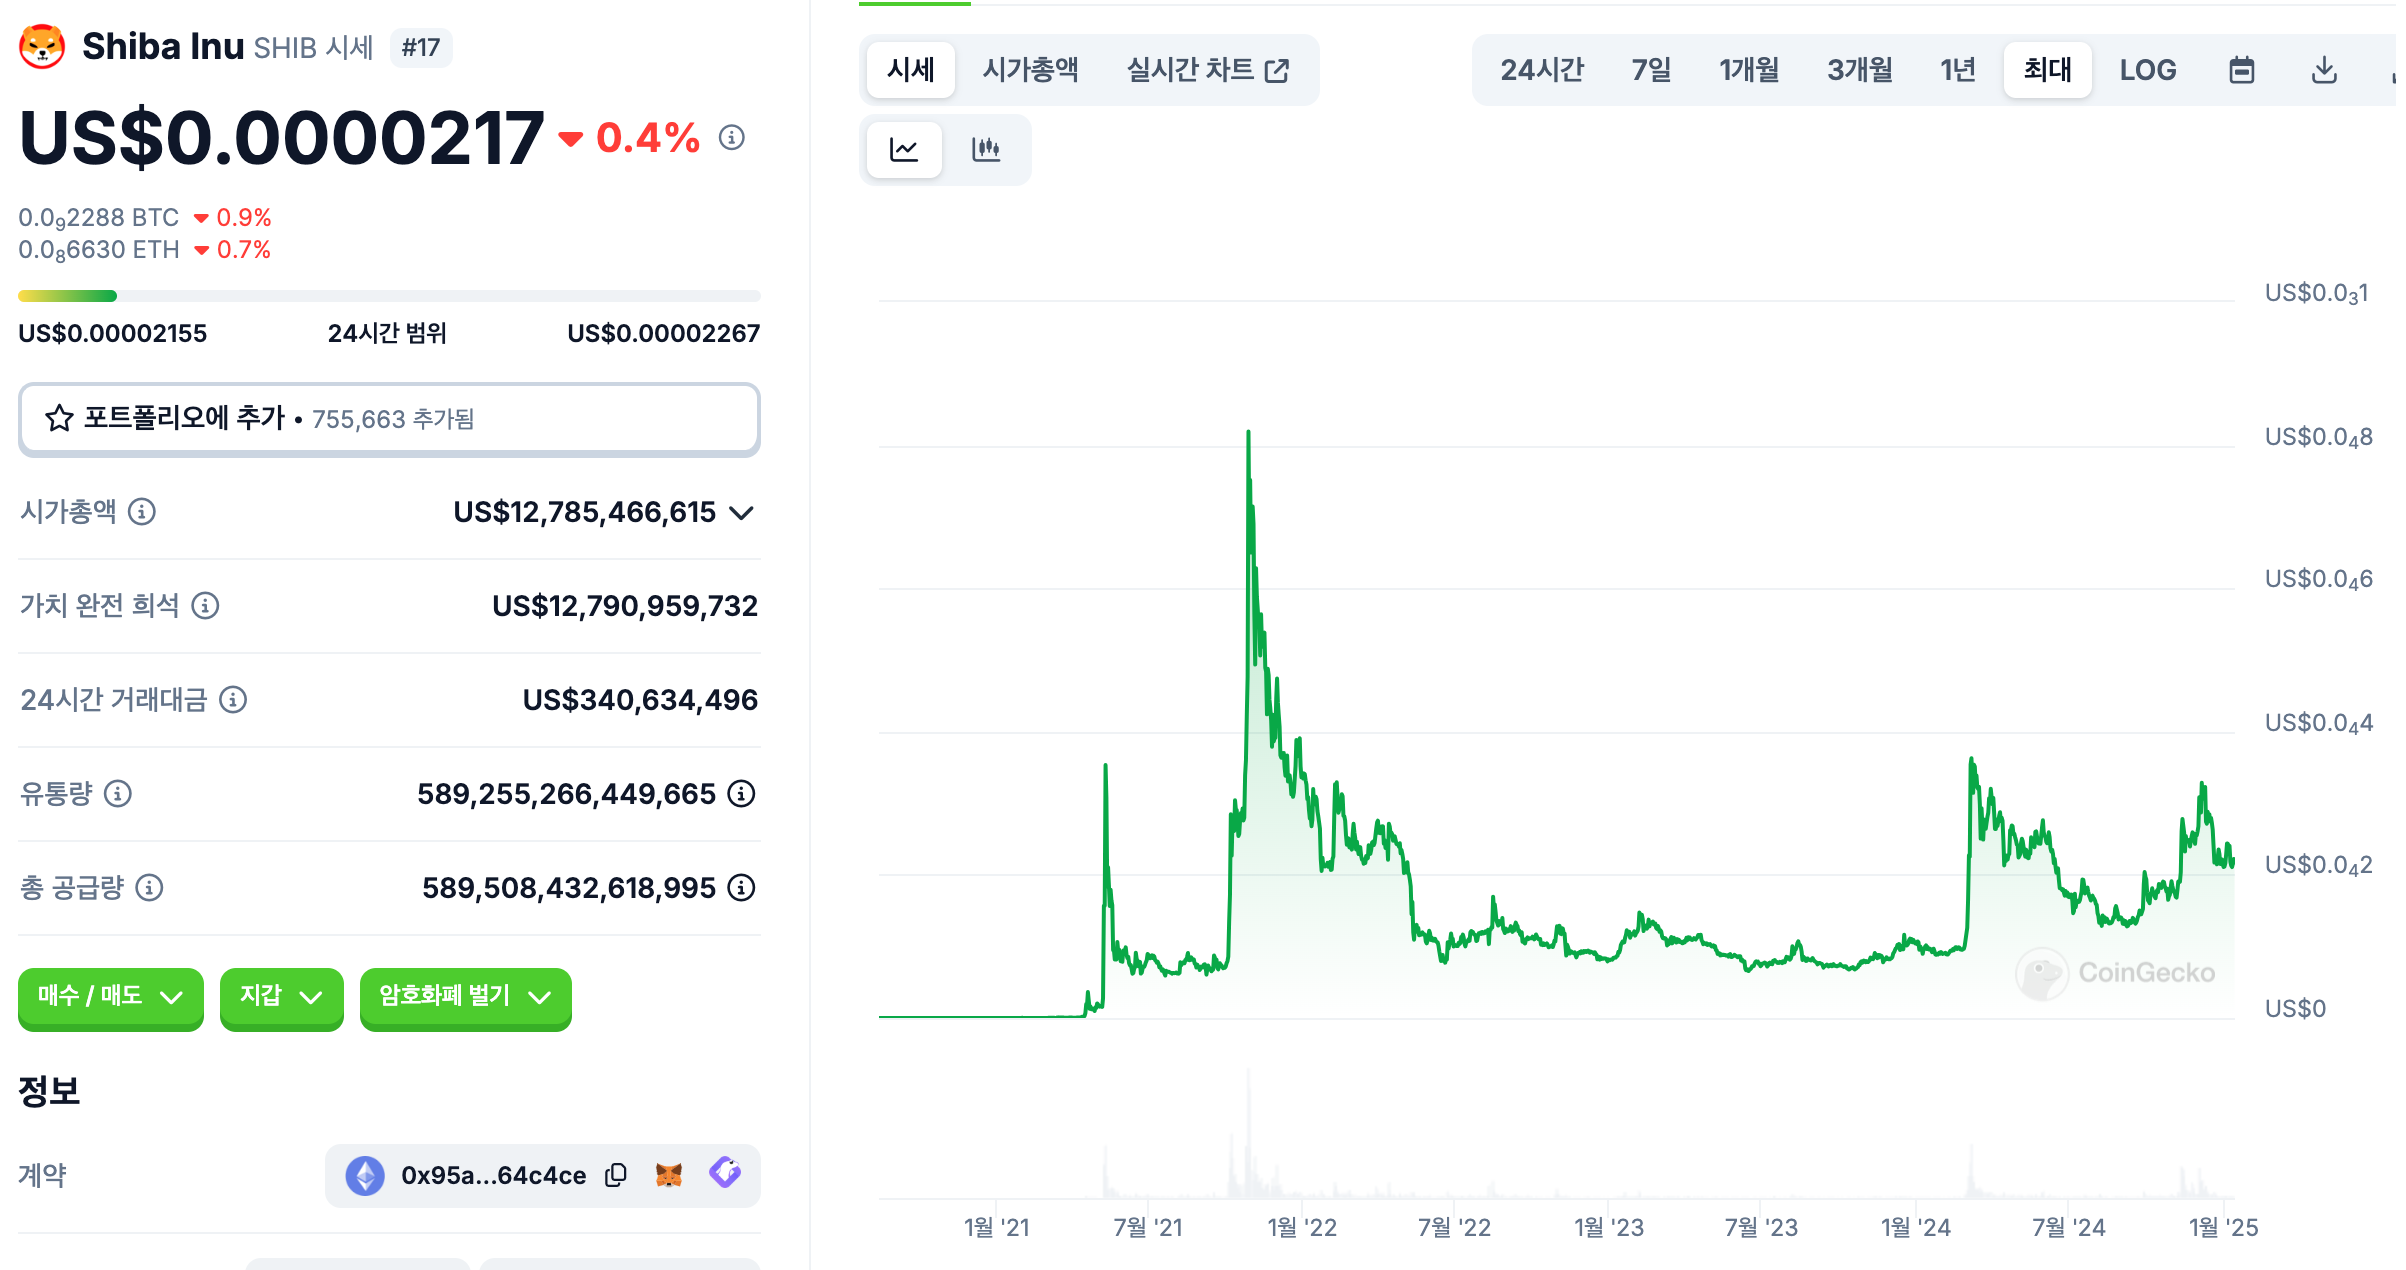Copy the contract address with copy icon
2406x1270 pixels.
pyautogui.click(x=616, y=1176)
